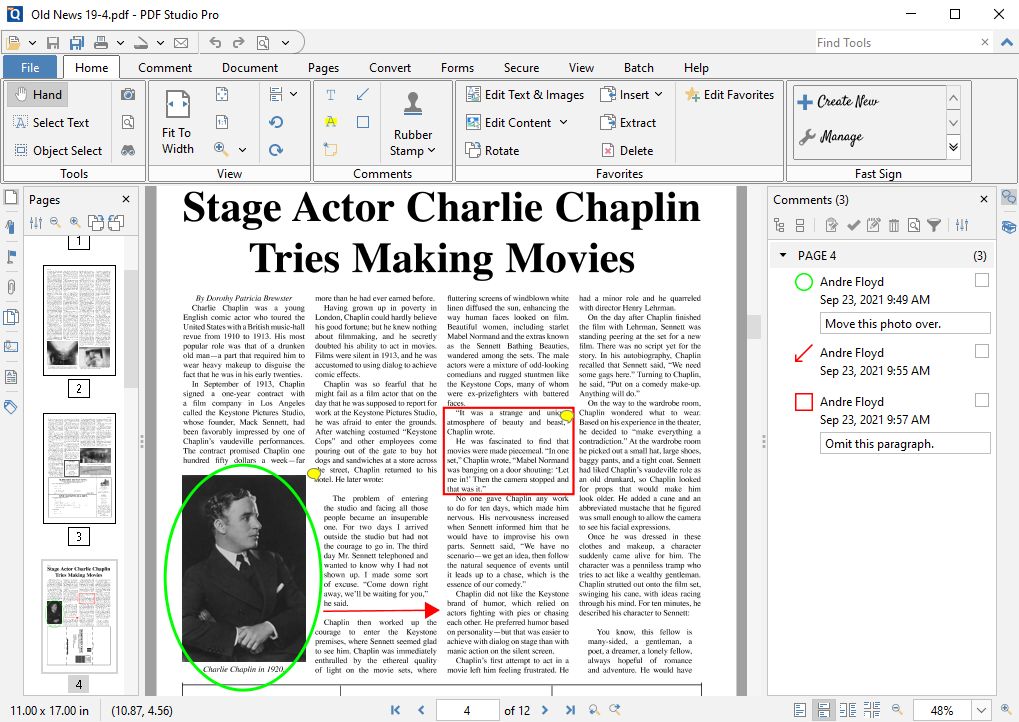Viewport: 1019px width, 722px height.
Task: Select the Object Select tool
Action: [60, 150]
